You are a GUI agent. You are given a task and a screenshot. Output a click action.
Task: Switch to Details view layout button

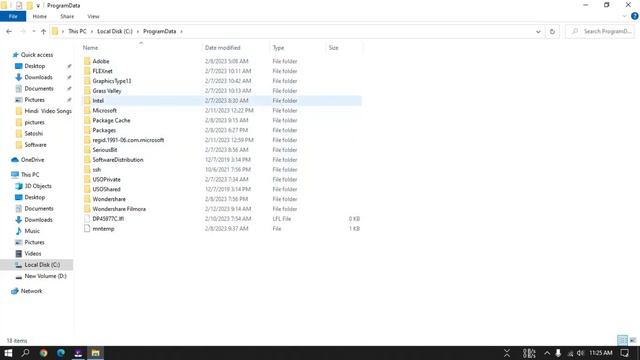[x=622, y=340]
